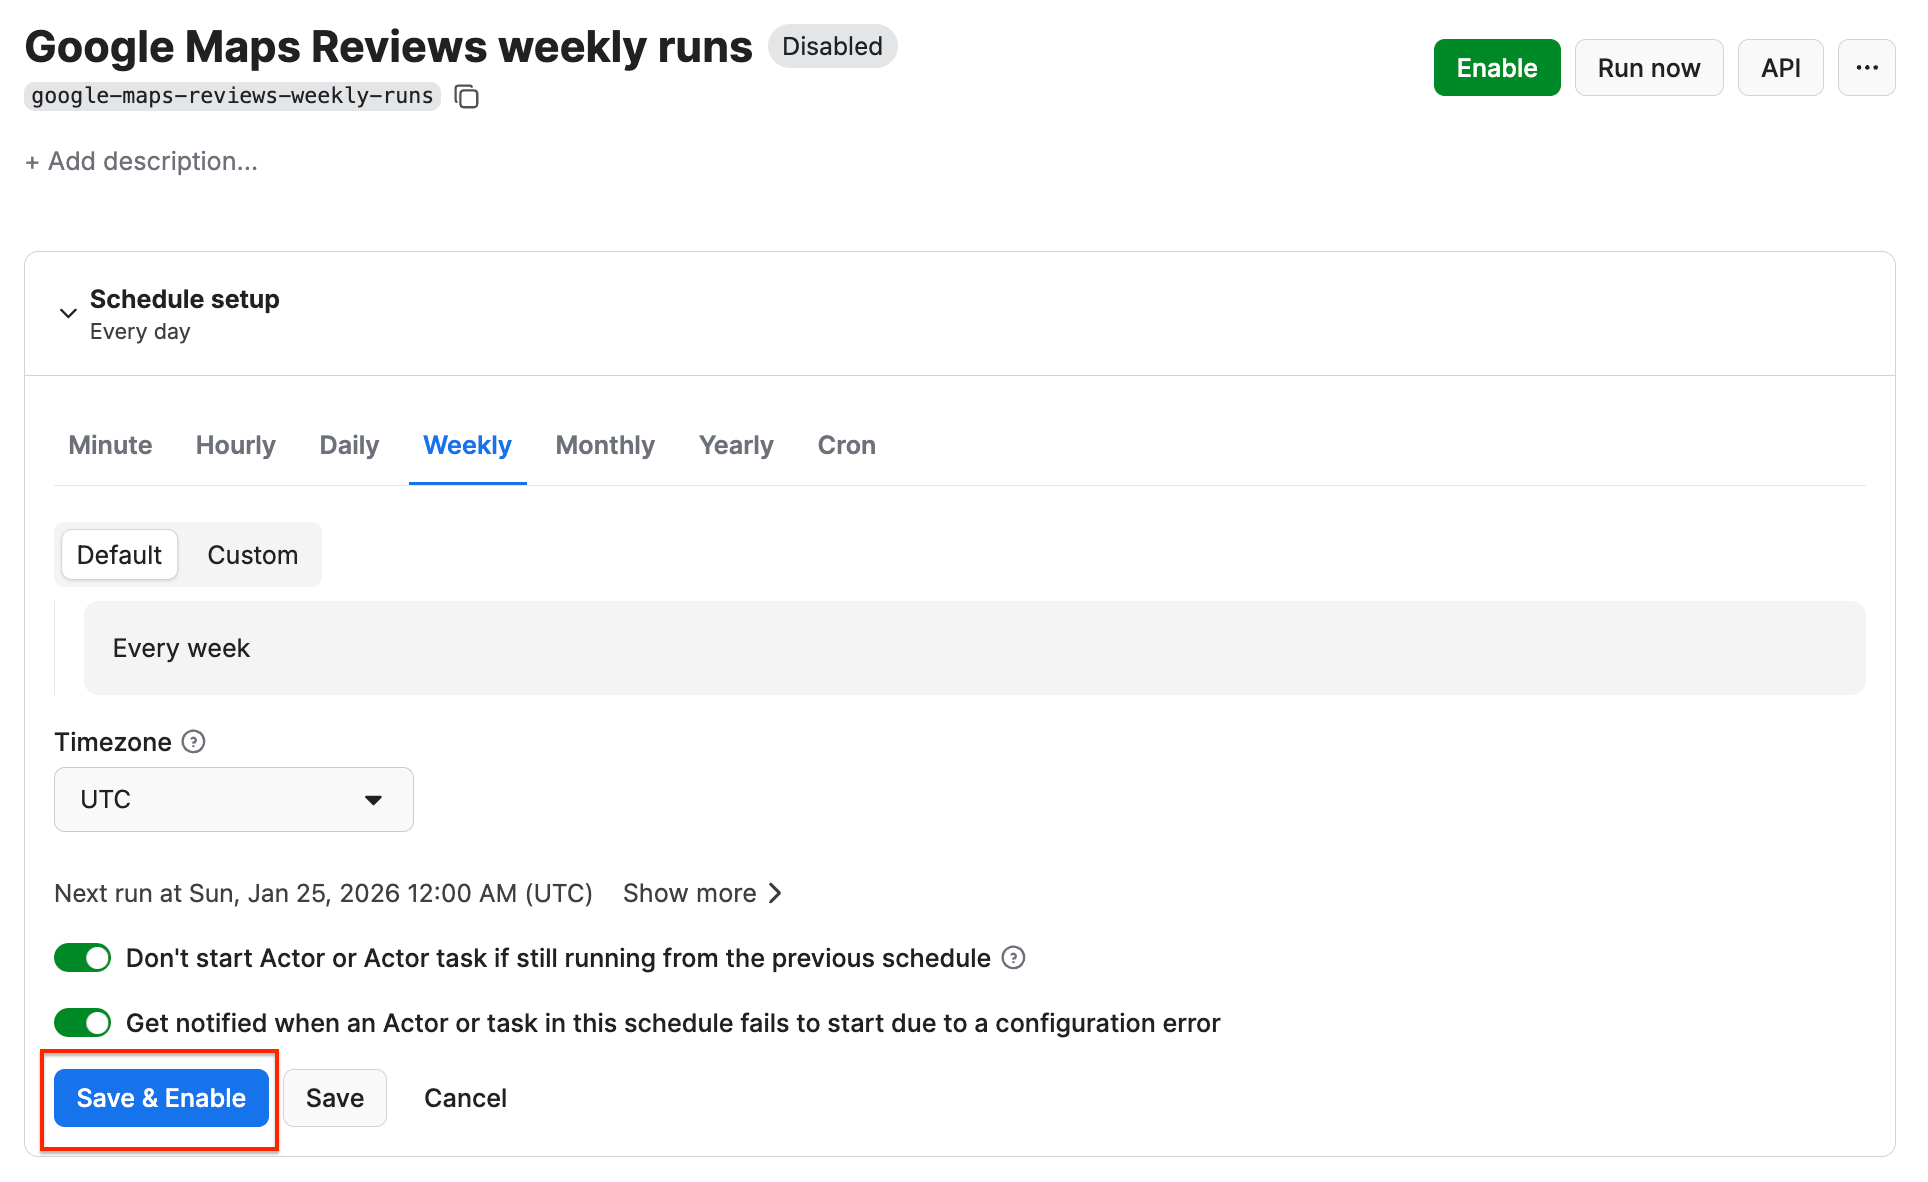The image size is (1928, 1182).
Task: Toggle off don't start if still running
Action: [x=82, y=958]
